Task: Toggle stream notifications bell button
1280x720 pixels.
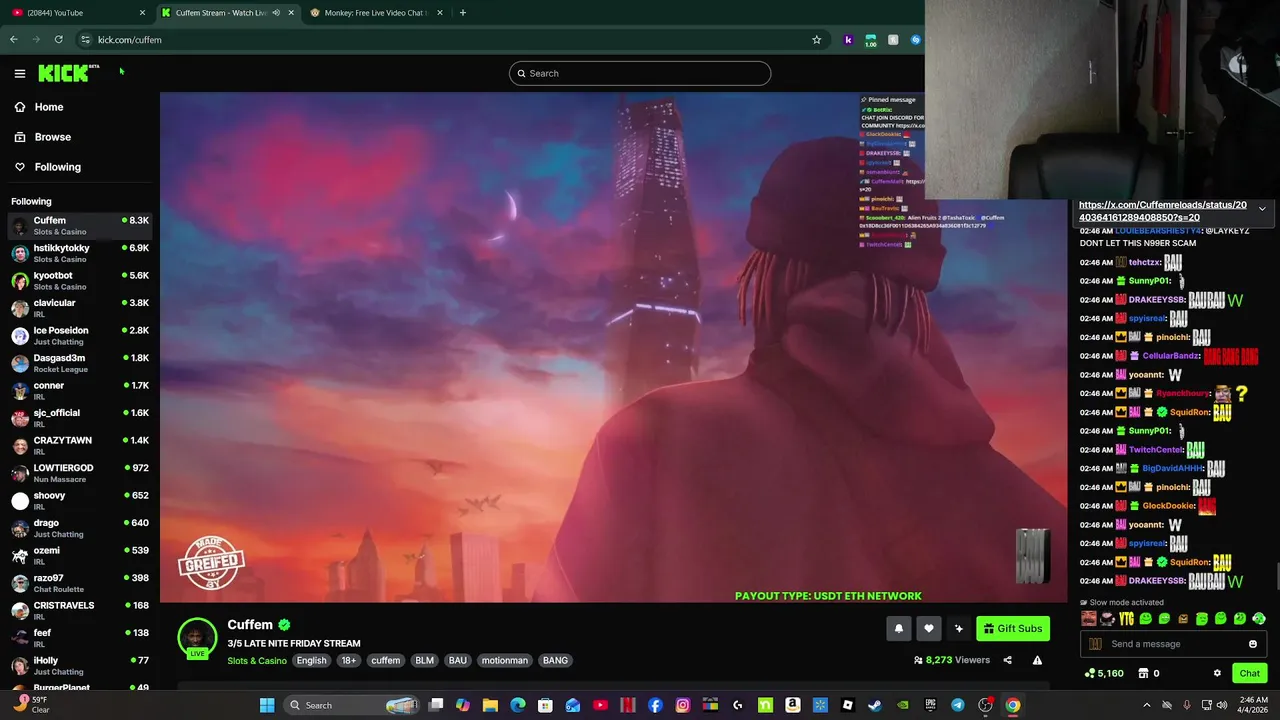Action: 898,628
